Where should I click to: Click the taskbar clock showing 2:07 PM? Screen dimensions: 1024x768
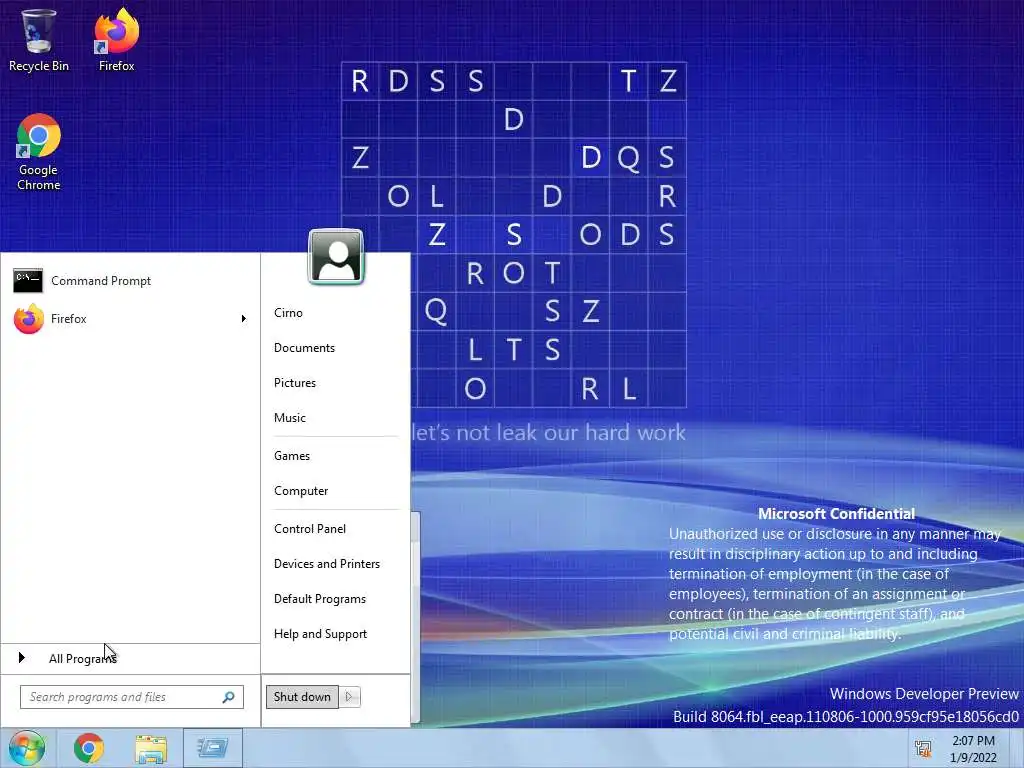(973, 749)
